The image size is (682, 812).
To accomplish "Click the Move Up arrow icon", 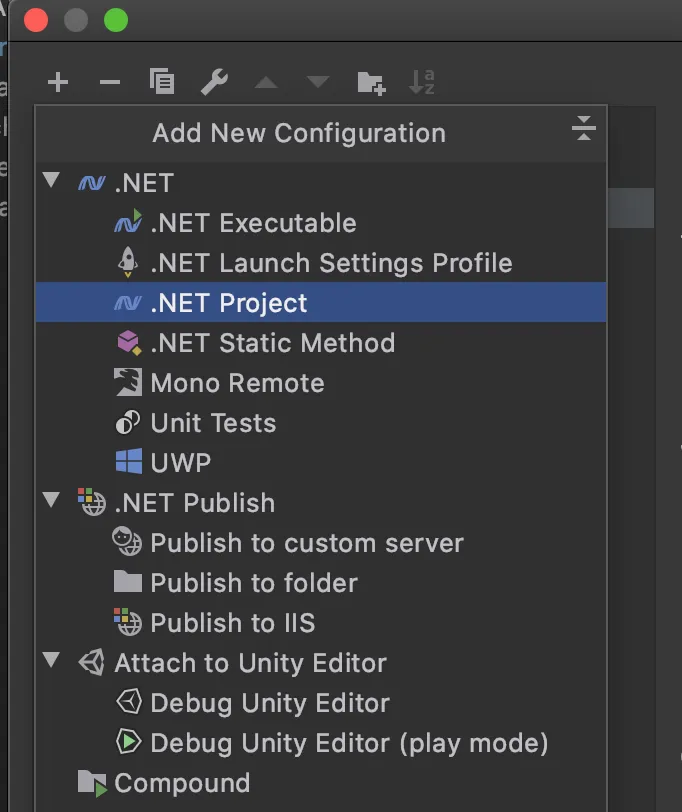I will [x=266, y=82].
